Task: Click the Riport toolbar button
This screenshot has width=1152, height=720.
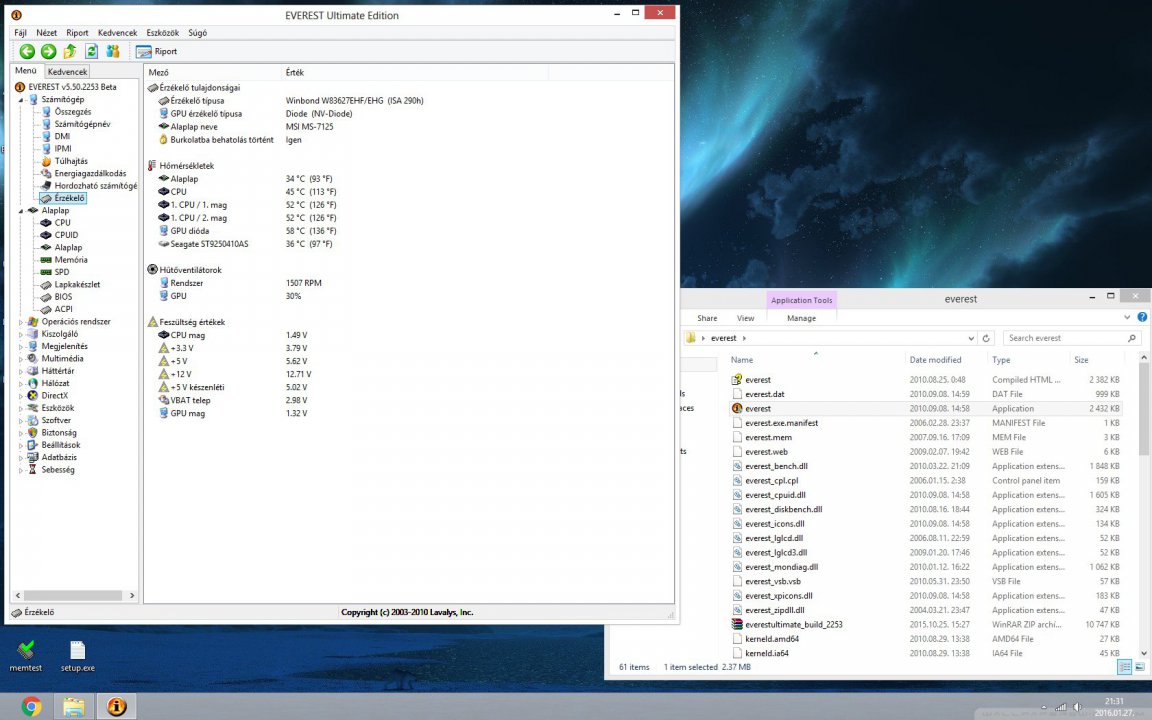Action: pyautogui.click(x=157, y=51)
